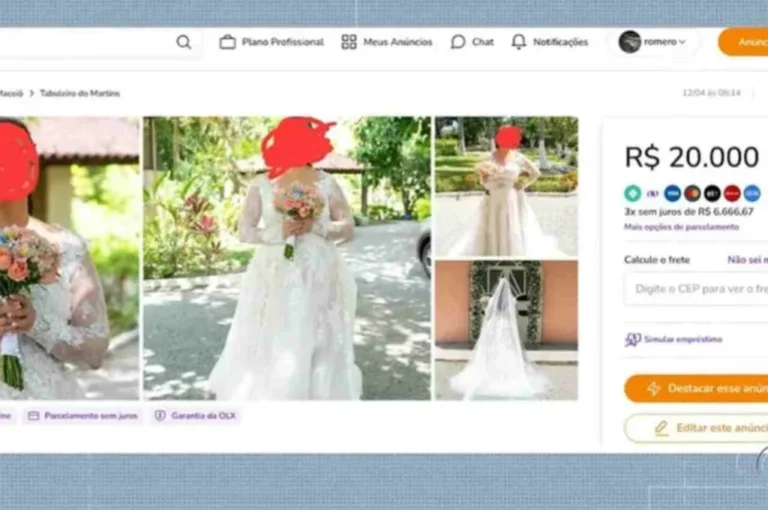Expand the romero account dropdown arrow
768x510 pixels.
683,42
